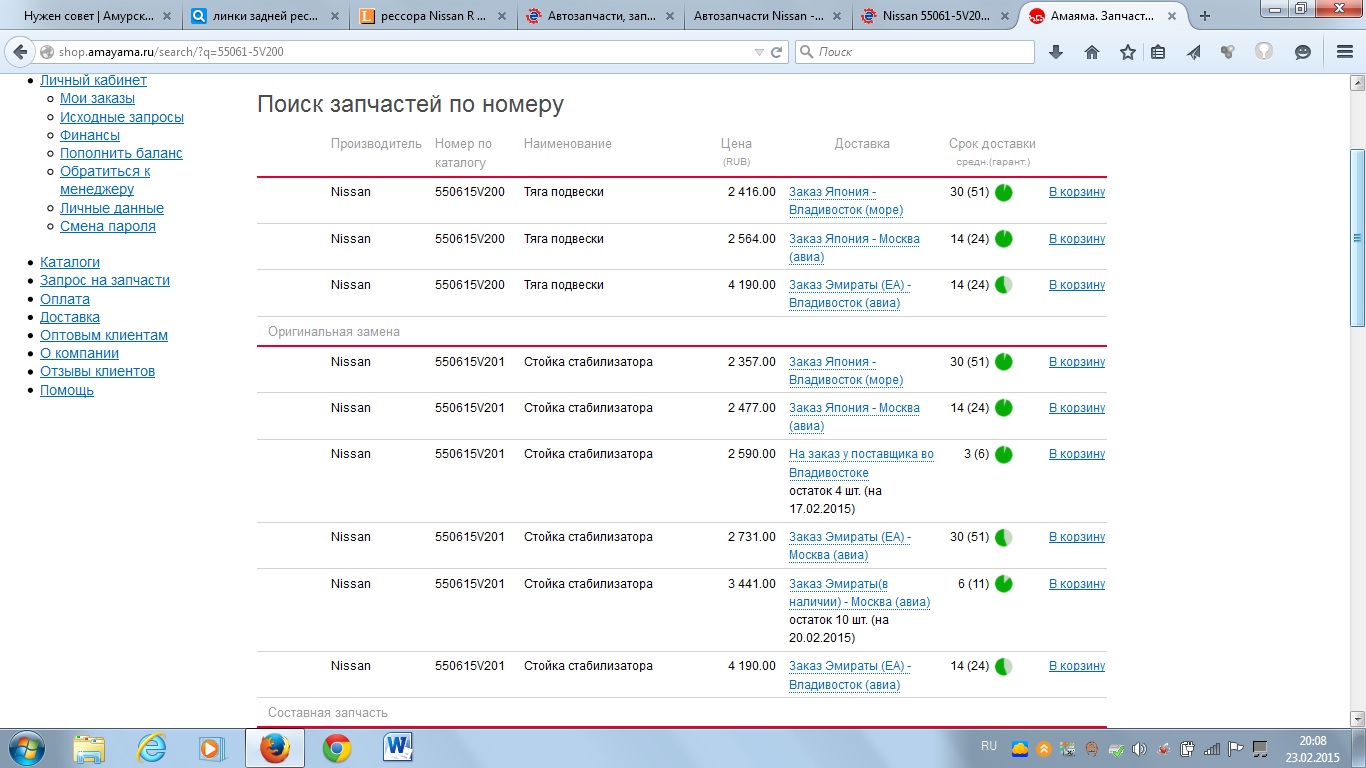This screenshot has width=1366, height=768.
Task: Click the power plug tray icon
Action: click(1187, 748)
